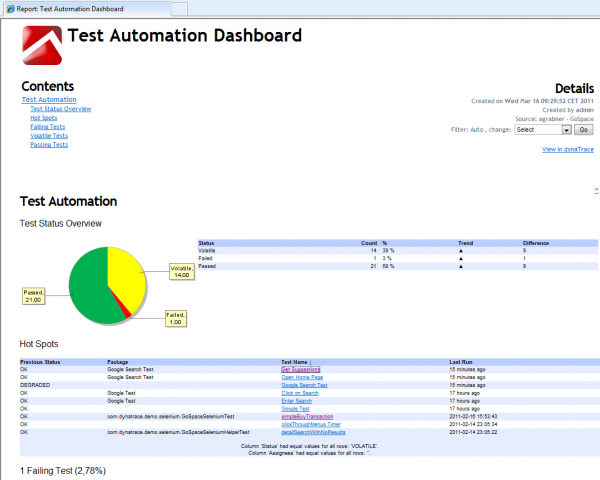Click the 2011-02-14 23:05:22 last run cell
Image resolution: width=600 pixels, height=480 pixels.
[x=473, y=432]
